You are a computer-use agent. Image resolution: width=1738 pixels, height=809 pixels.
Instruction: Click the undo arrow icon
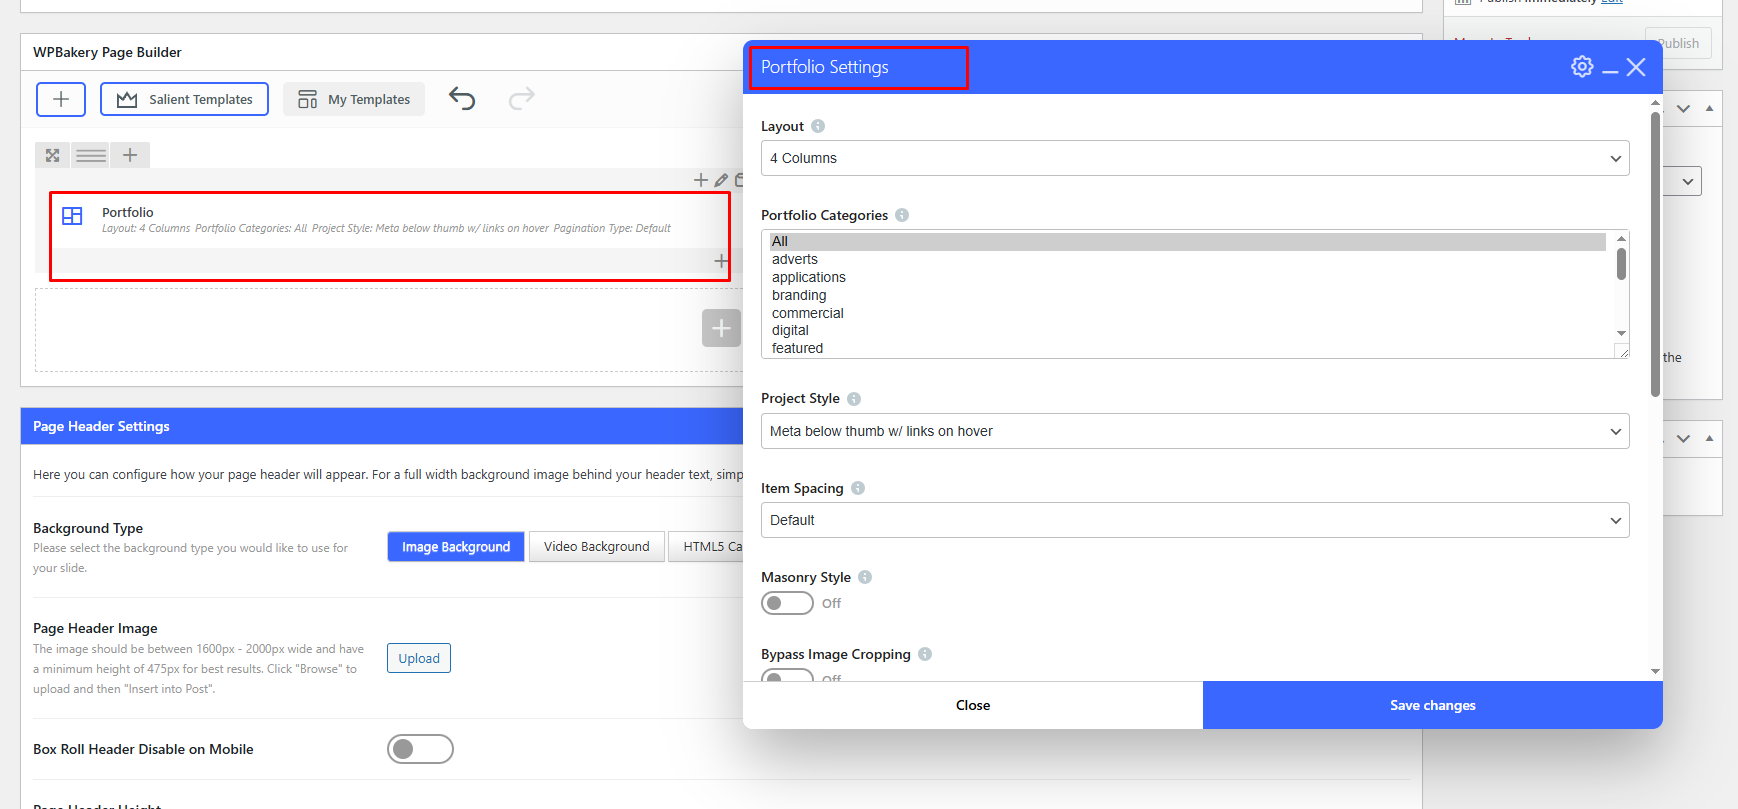pos(462,98)
